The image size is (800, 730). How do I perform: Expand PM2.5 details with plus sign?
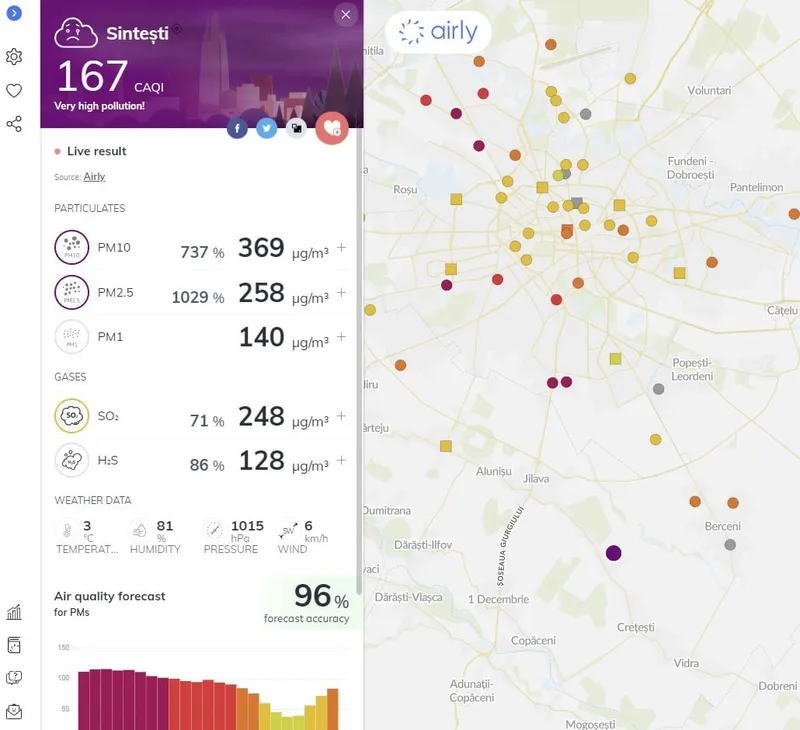tap(341, 292)
